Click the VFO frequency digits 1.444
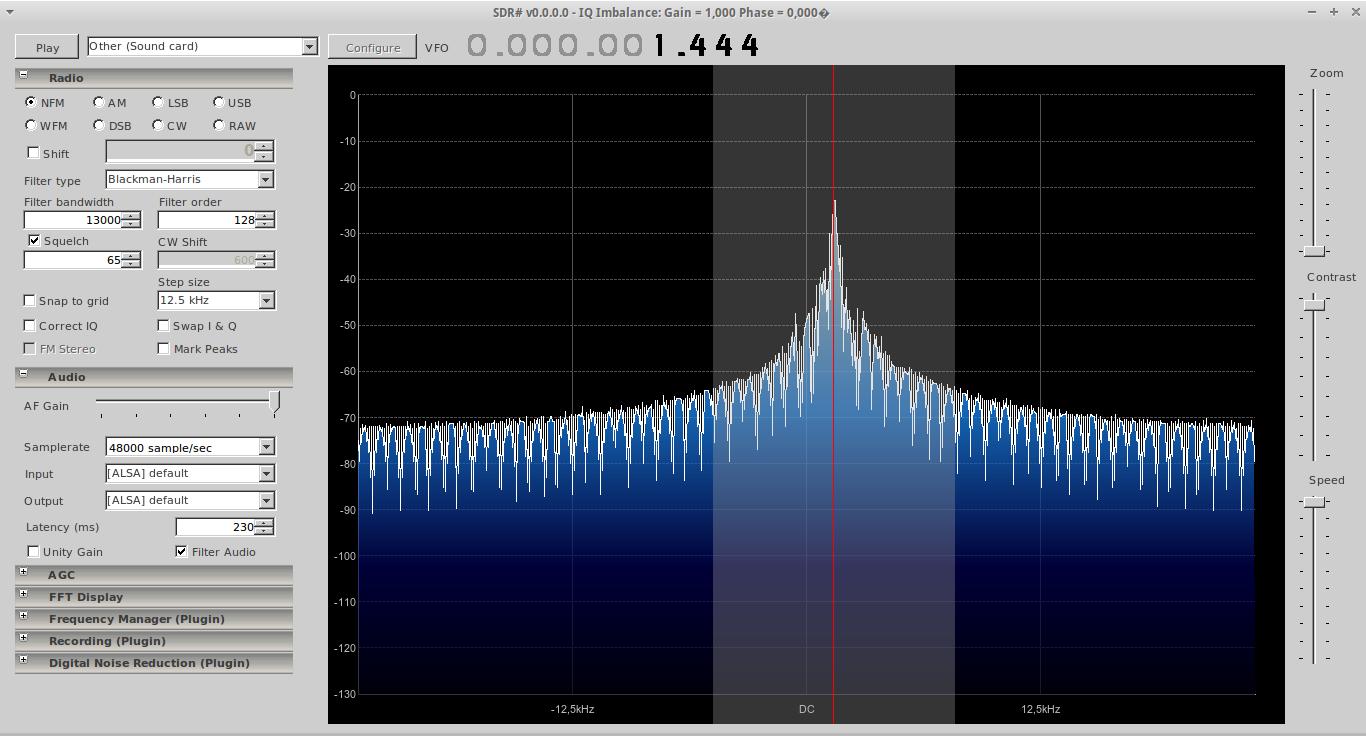 (x=707, y=46)
